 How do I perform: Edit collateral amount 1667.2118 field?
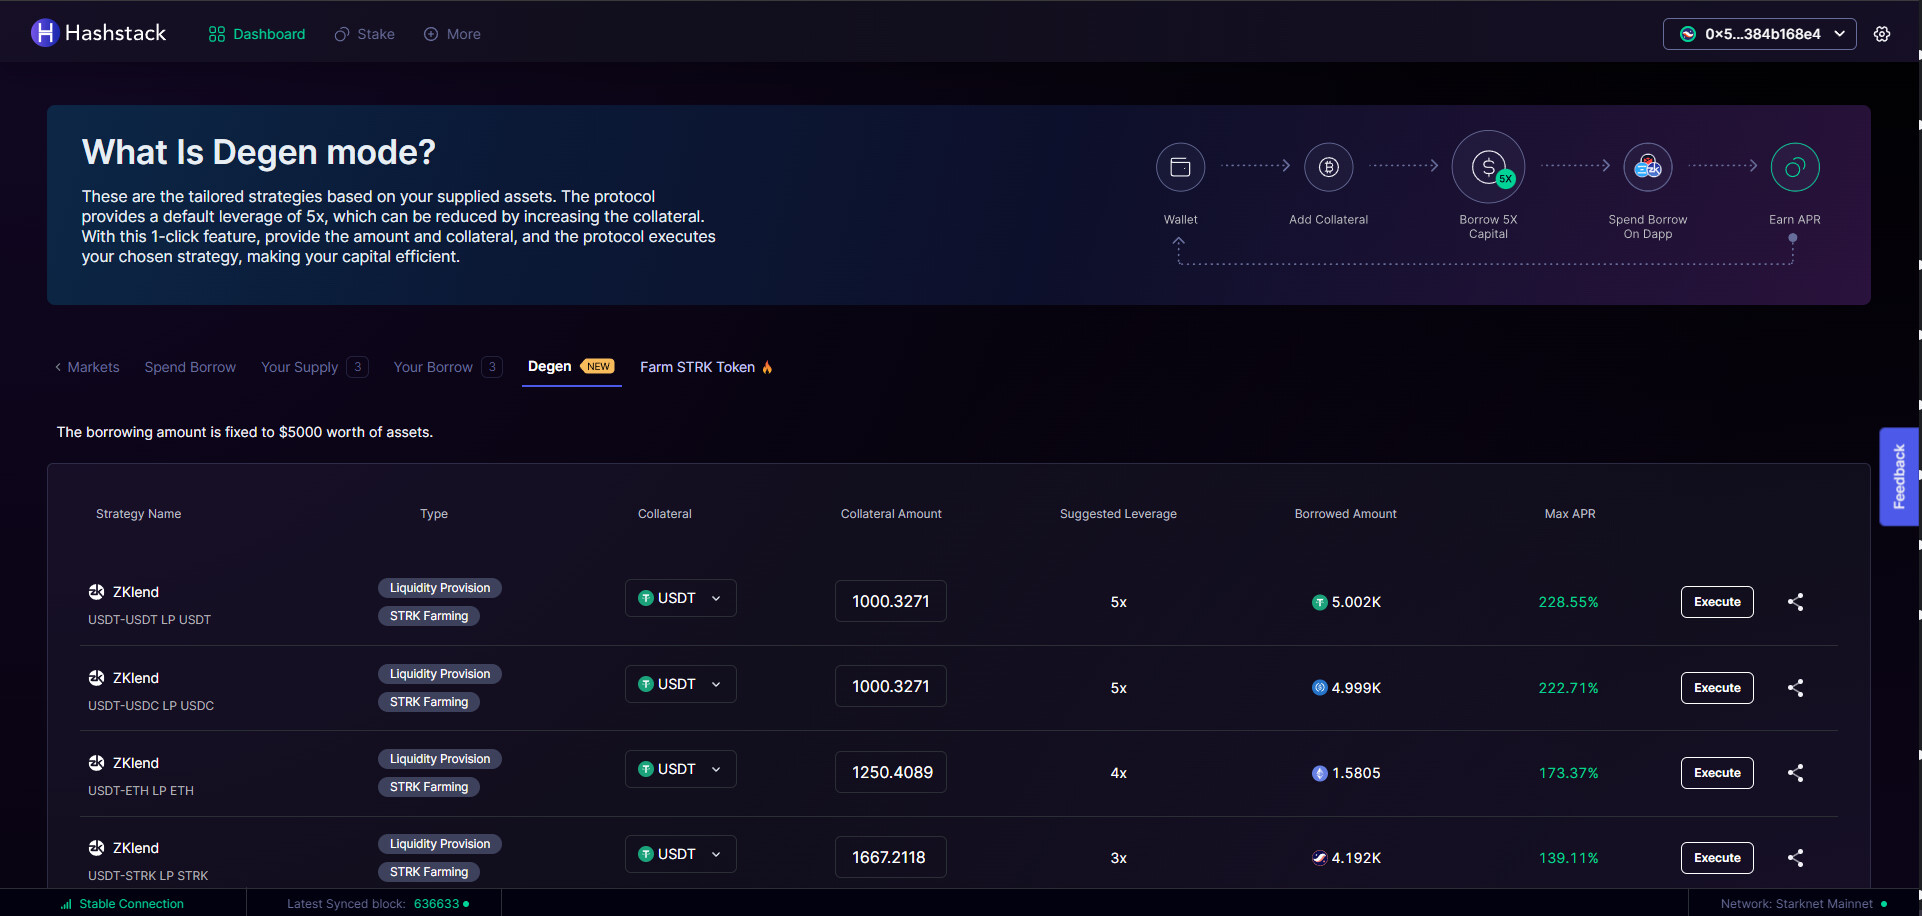(x=891, y=857)
